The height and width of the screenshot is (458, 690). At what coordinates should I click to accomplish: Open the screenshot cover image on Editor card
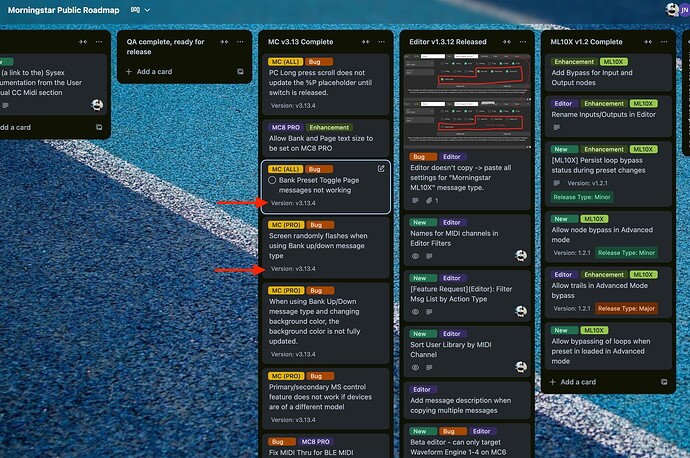click(467, 101)
